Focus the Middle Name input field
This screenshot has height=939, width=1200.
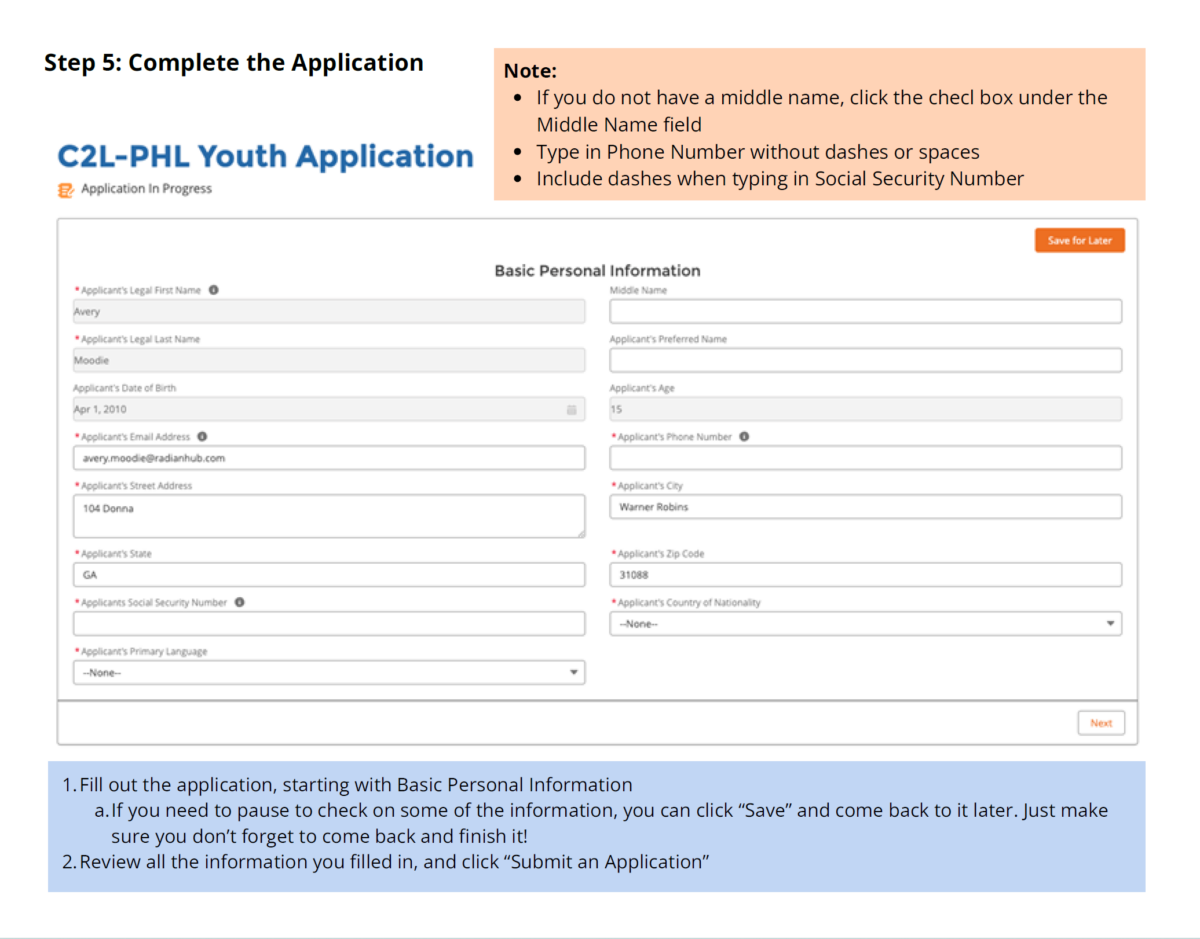pyautogui.click(x=865, y=312)
